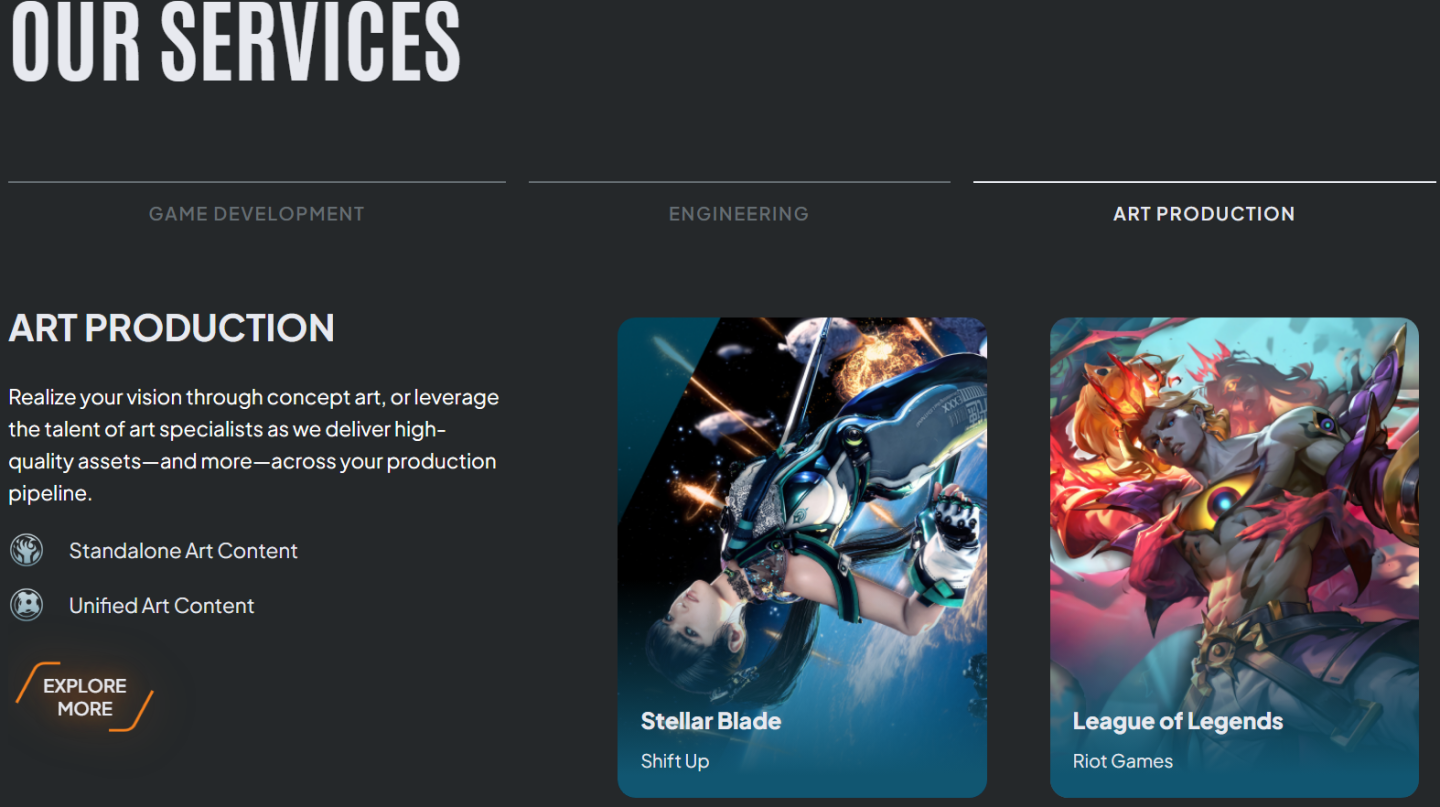Open the Stellar Blade artwork card
This screenshot has height=807, width=1440.
coord(802,557)
